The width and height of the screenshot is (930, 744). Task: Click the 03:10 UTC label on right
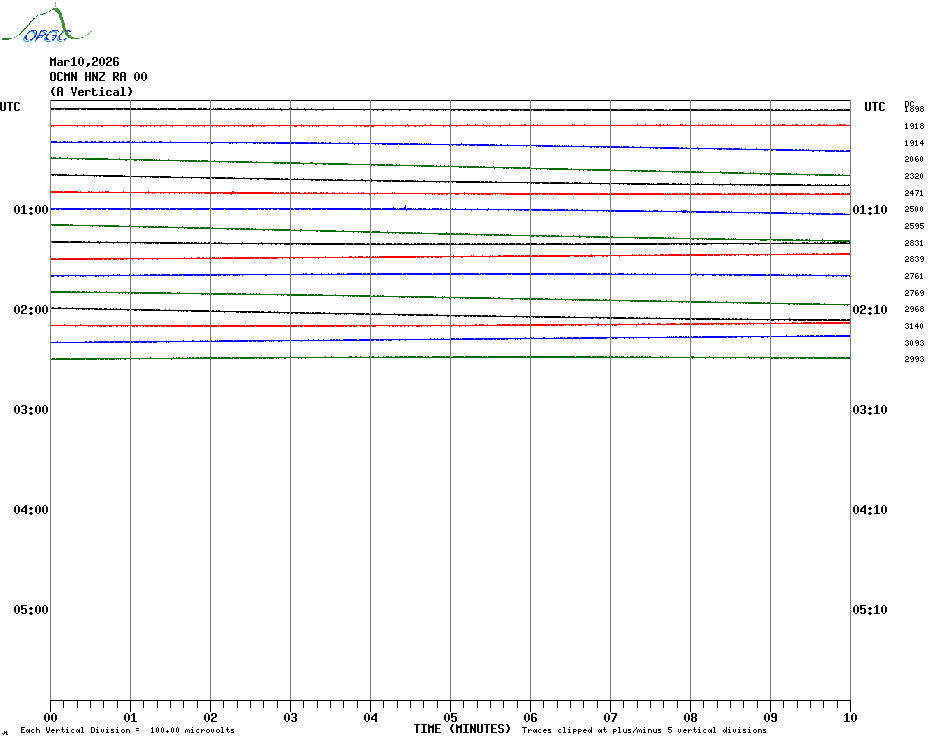coord(870,410)
